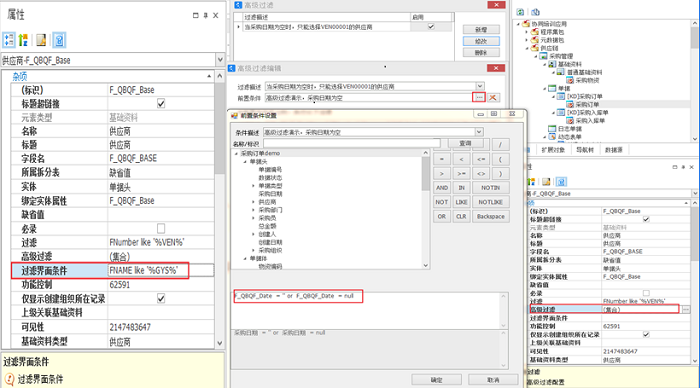This screenshot has height=388, width=700.
Task: Click the 名称/标识 search input field
Action: (x=351, y=143)
